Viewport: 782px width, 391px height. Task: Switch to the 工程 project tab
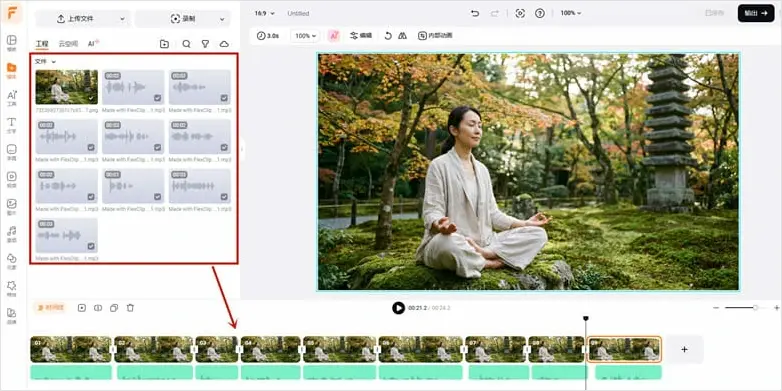(42, 44)
